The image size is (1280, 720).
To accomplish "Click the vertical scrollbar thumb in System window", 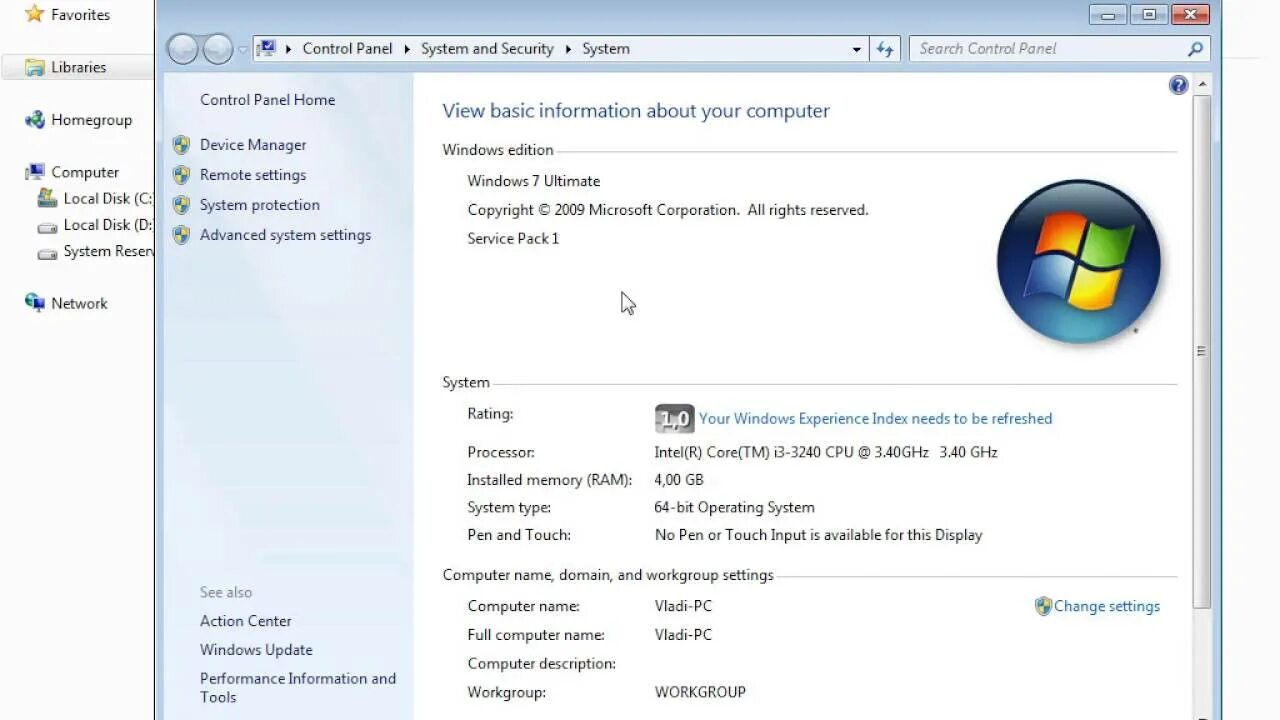I will coord(1202,352).
